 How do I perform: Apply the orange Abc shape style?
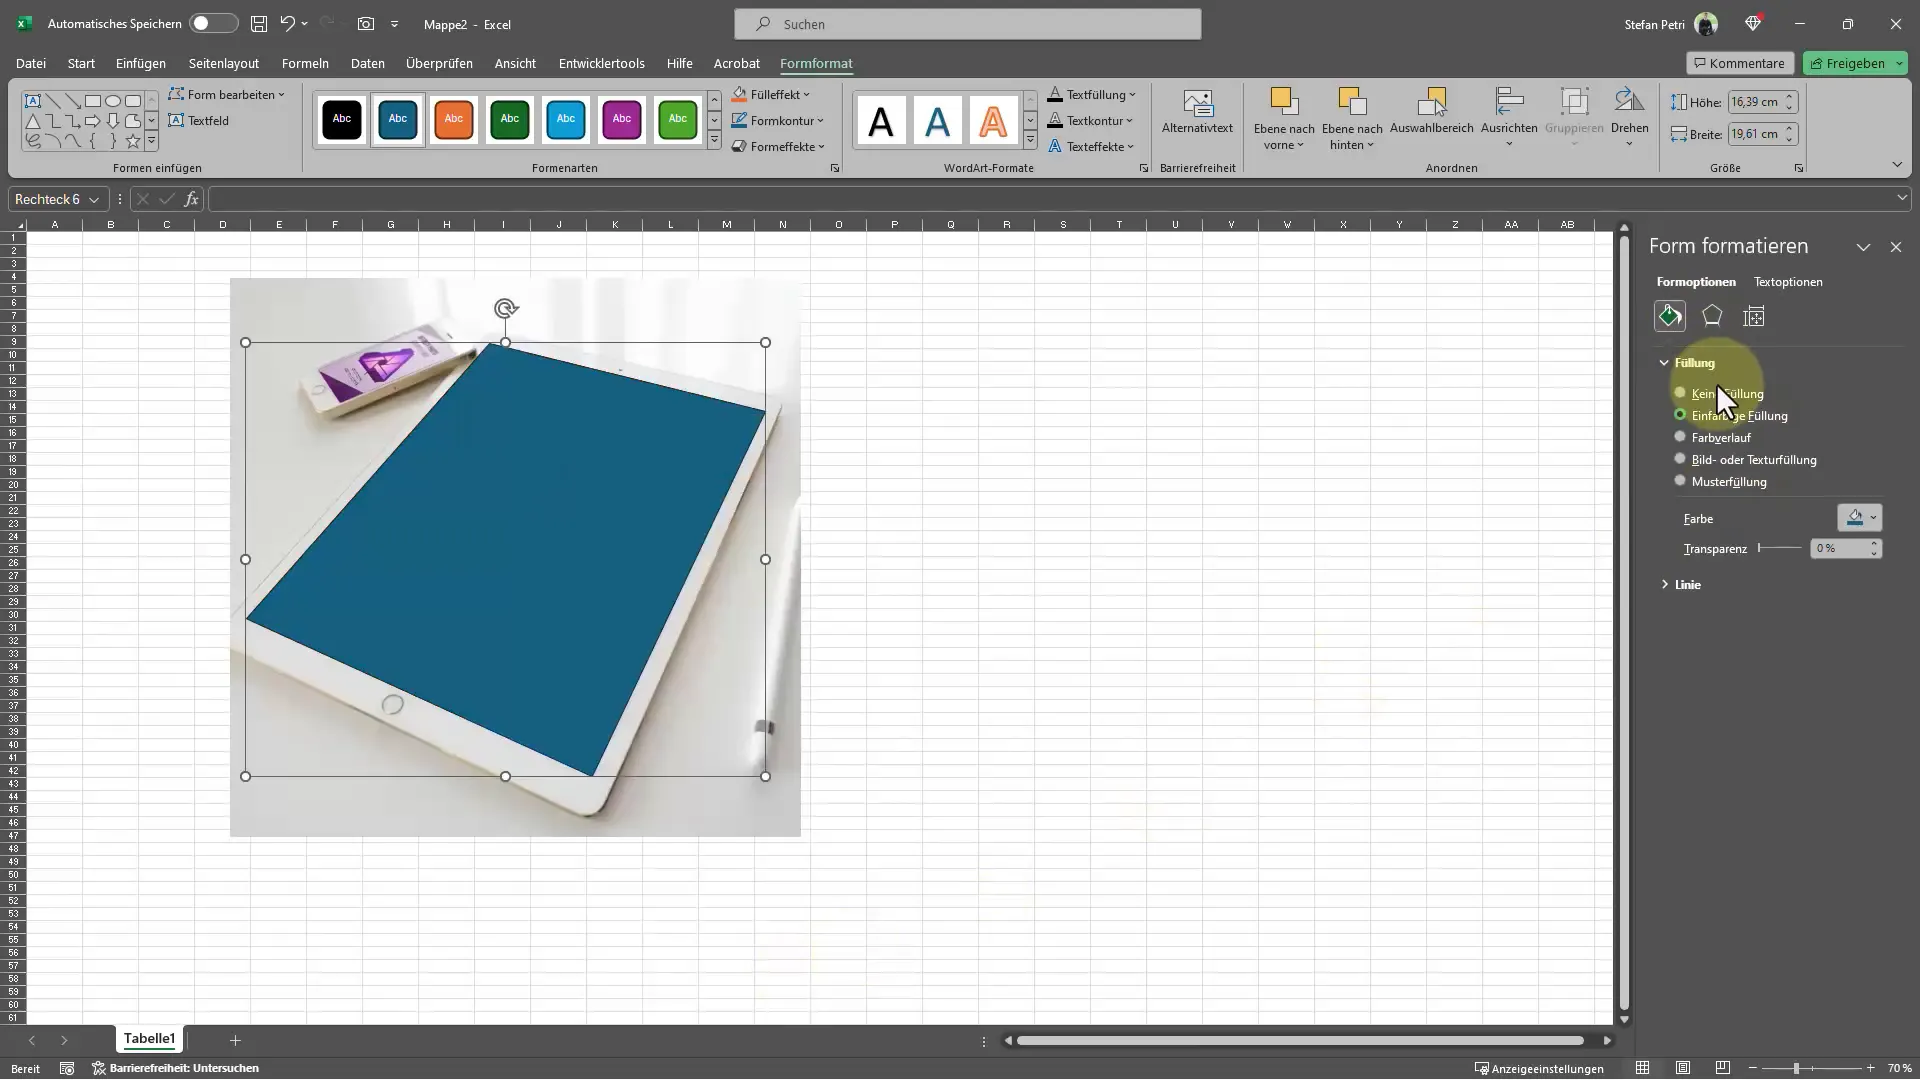454,119
